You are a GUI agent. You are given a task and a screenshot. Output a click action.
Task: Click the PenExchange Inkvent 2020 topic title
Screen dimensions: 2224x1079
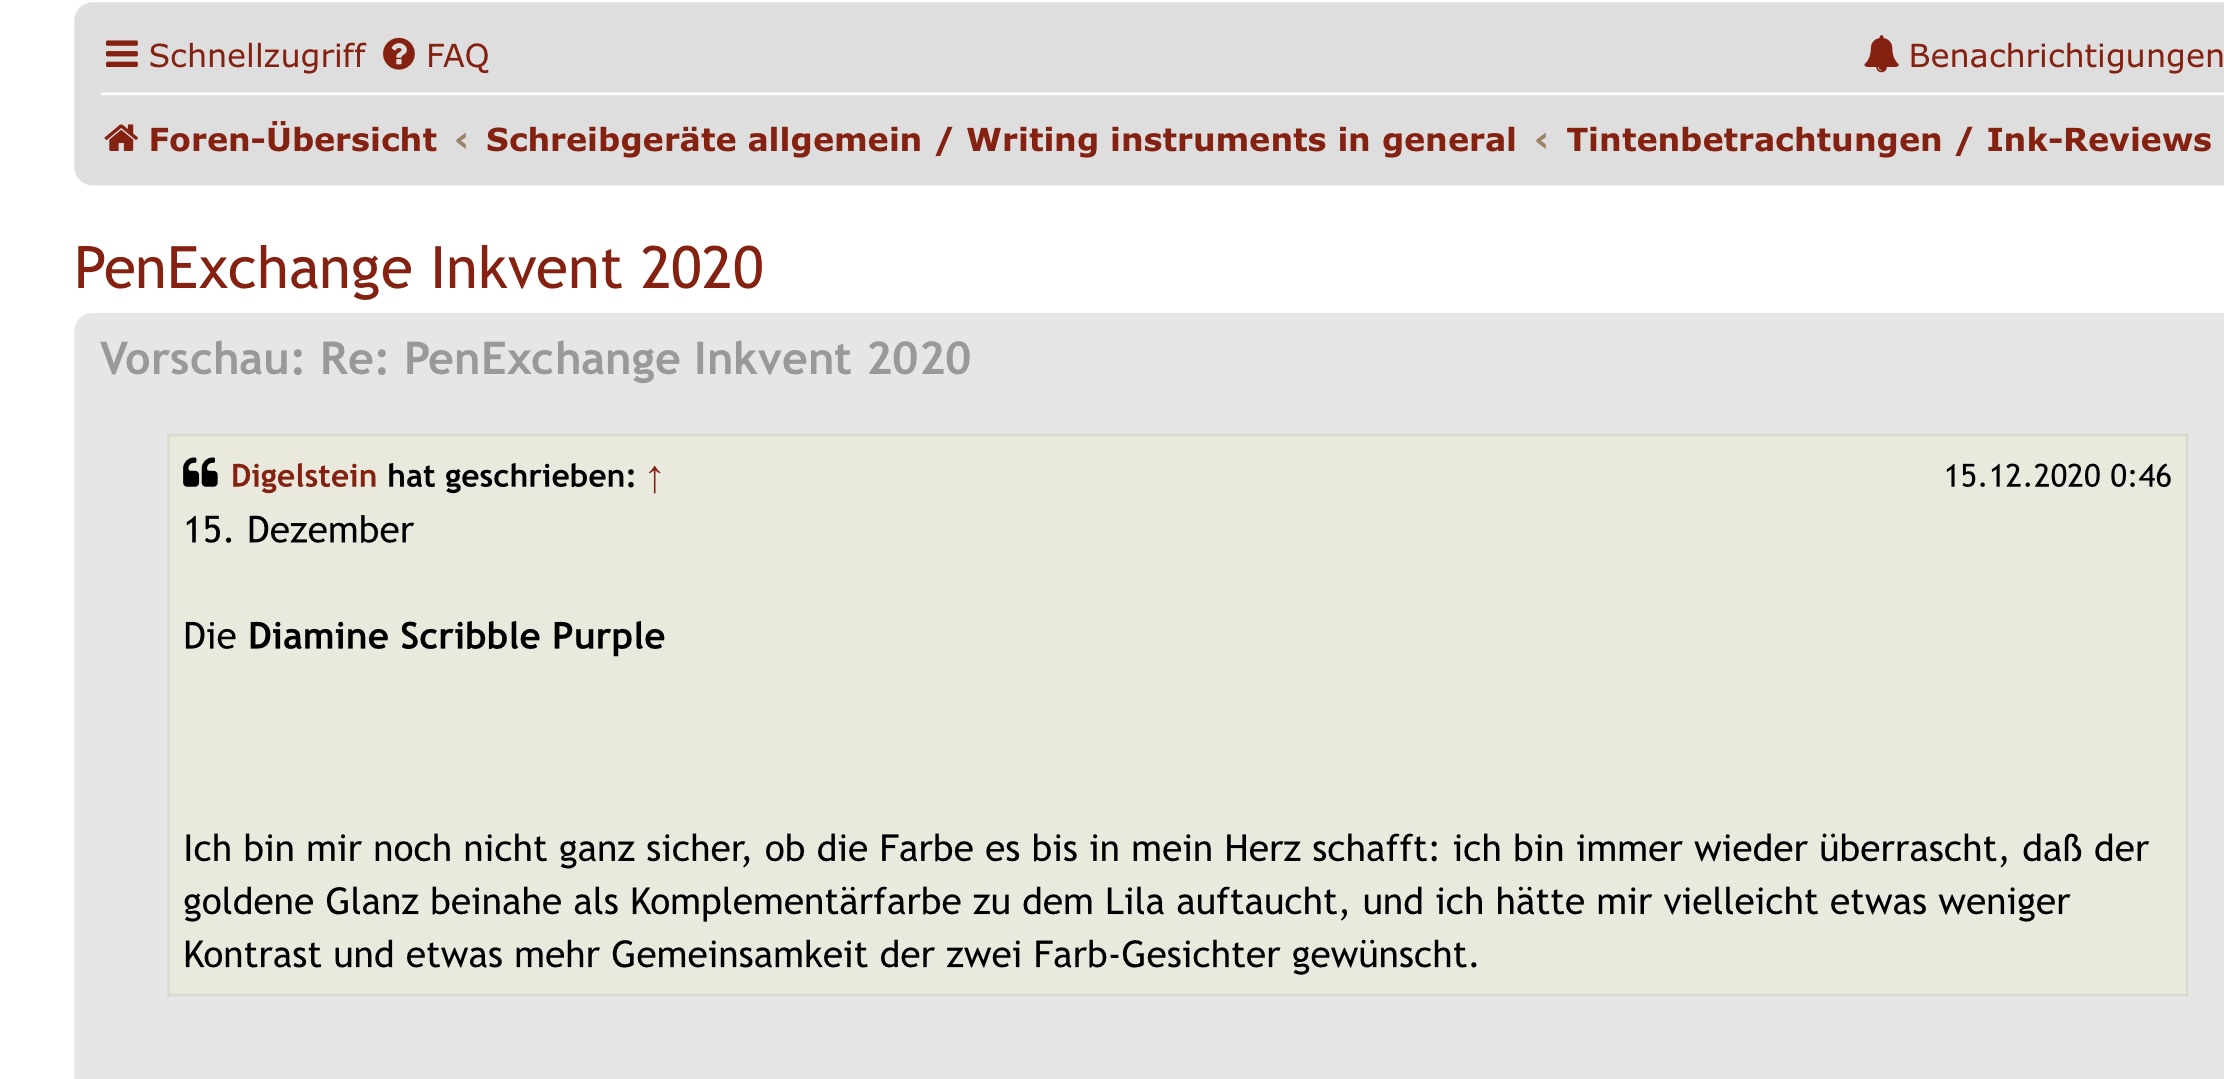point(419,268)
